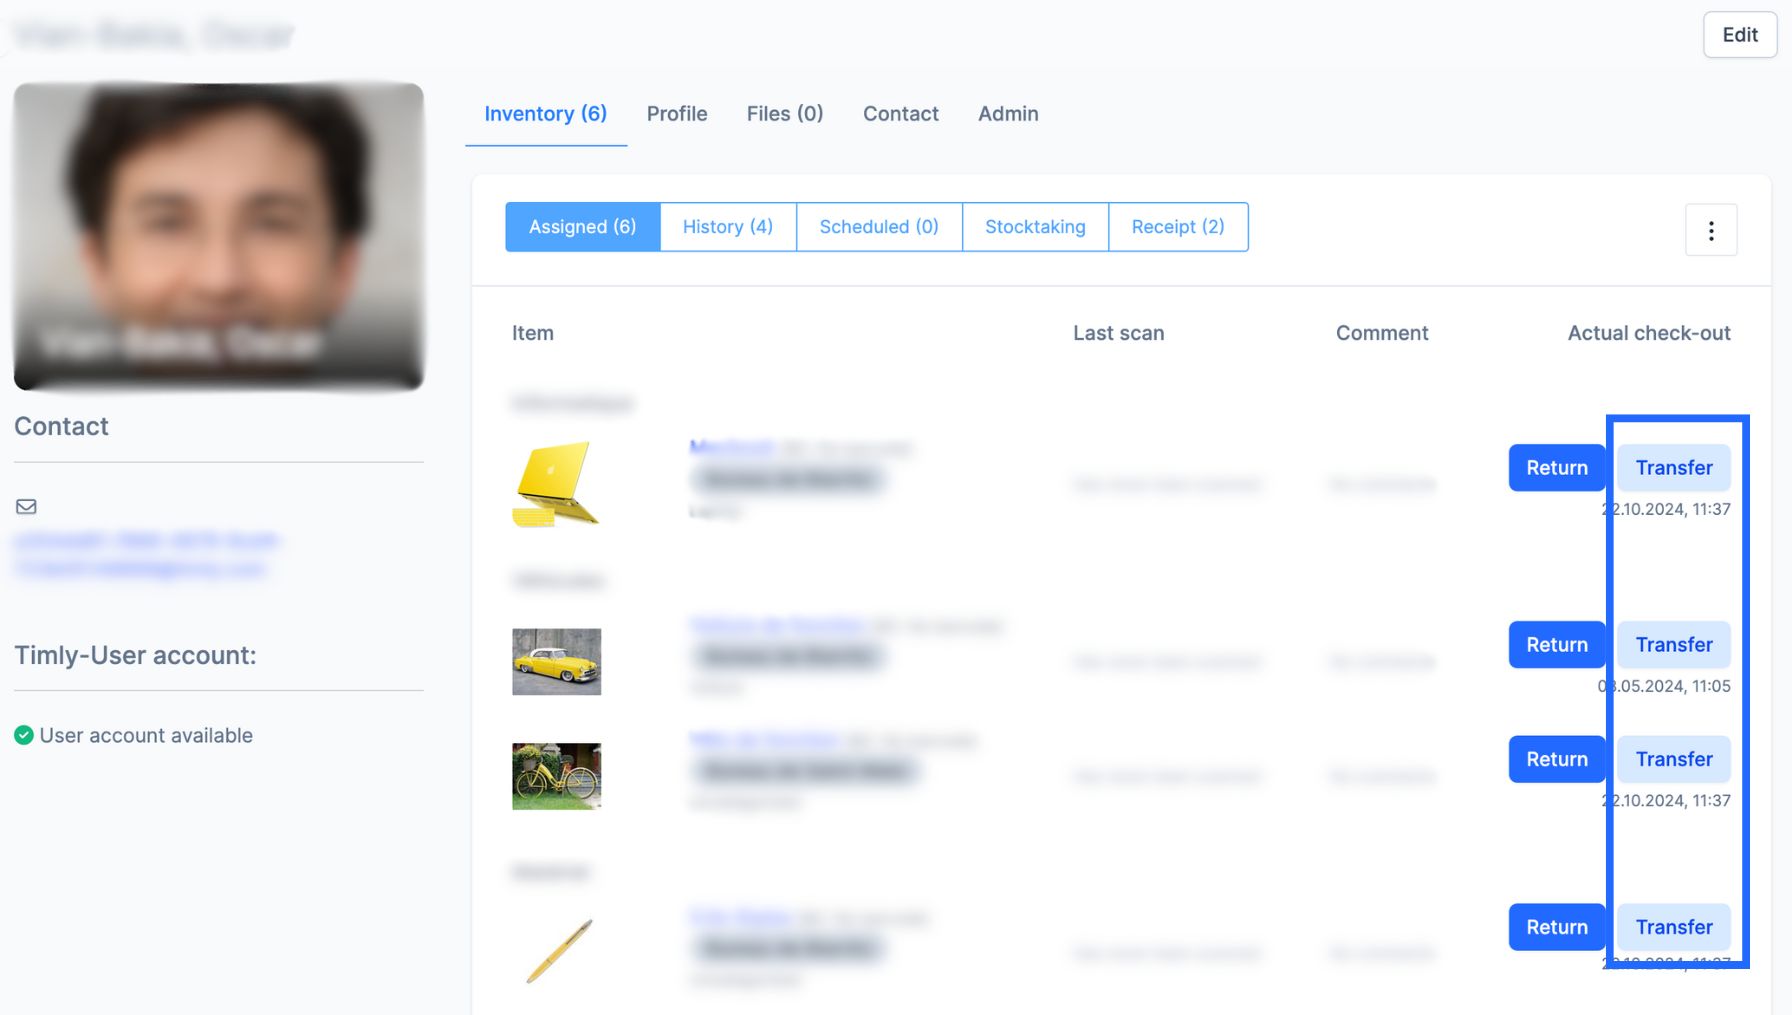The image size is (1792, 1015).
Task: Open the yellow bicycle thumbnail
Action: 557,776
